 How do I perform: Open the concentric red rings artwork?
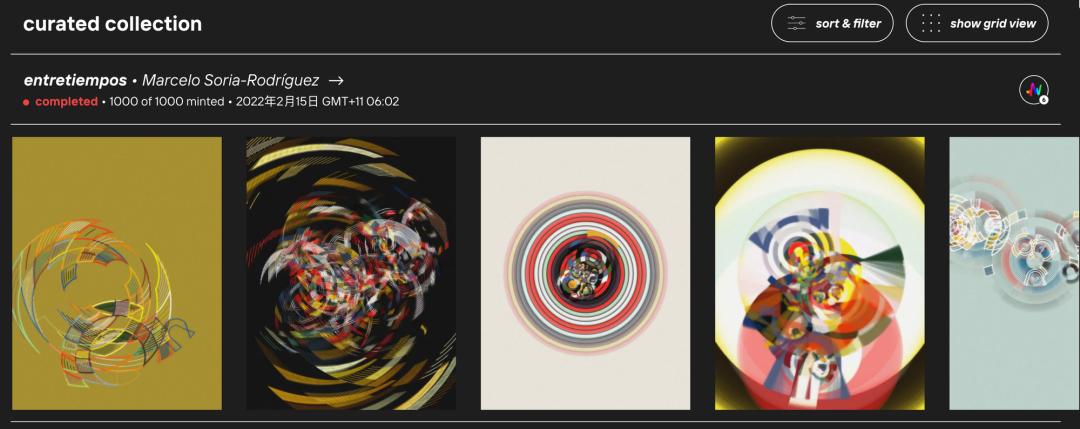[585, 273]
